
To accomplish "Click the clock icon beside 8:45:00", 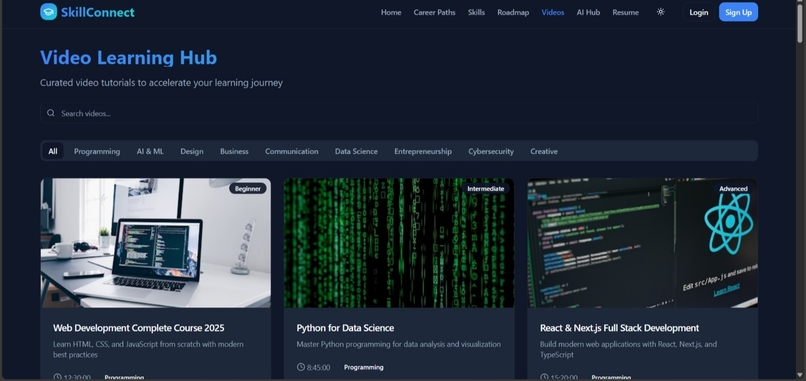I will tap(301, 367).
